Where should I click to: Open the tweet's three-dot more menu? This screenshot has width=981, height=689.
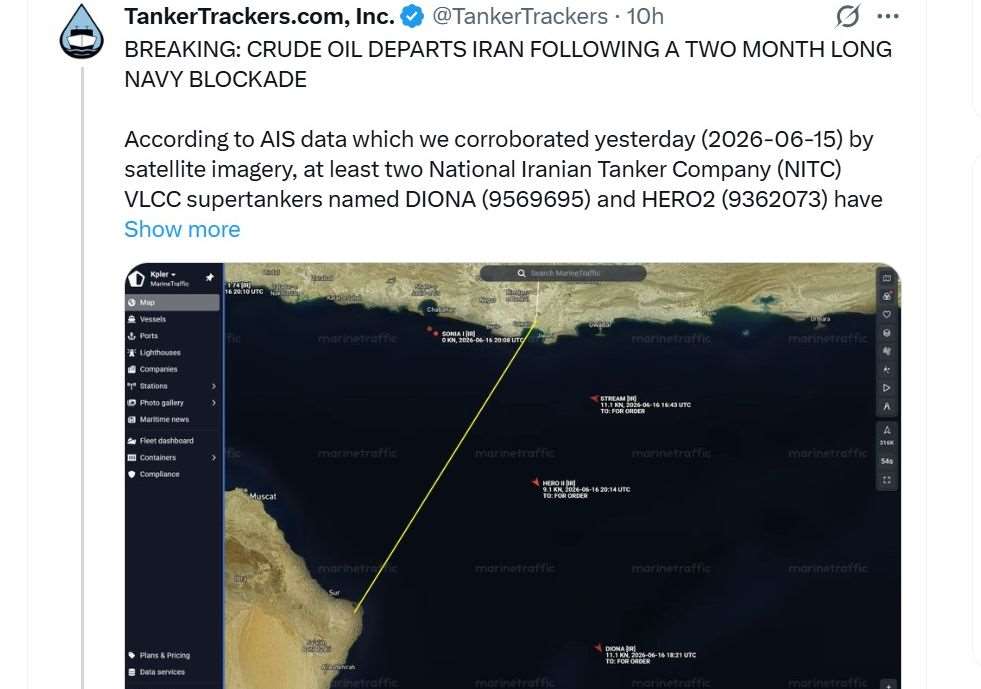[x=888, y=16]
